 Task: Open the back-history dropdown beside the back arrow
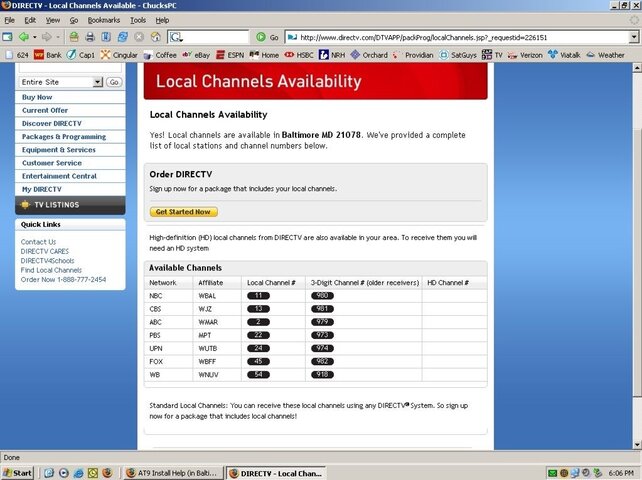coord(35,37)
